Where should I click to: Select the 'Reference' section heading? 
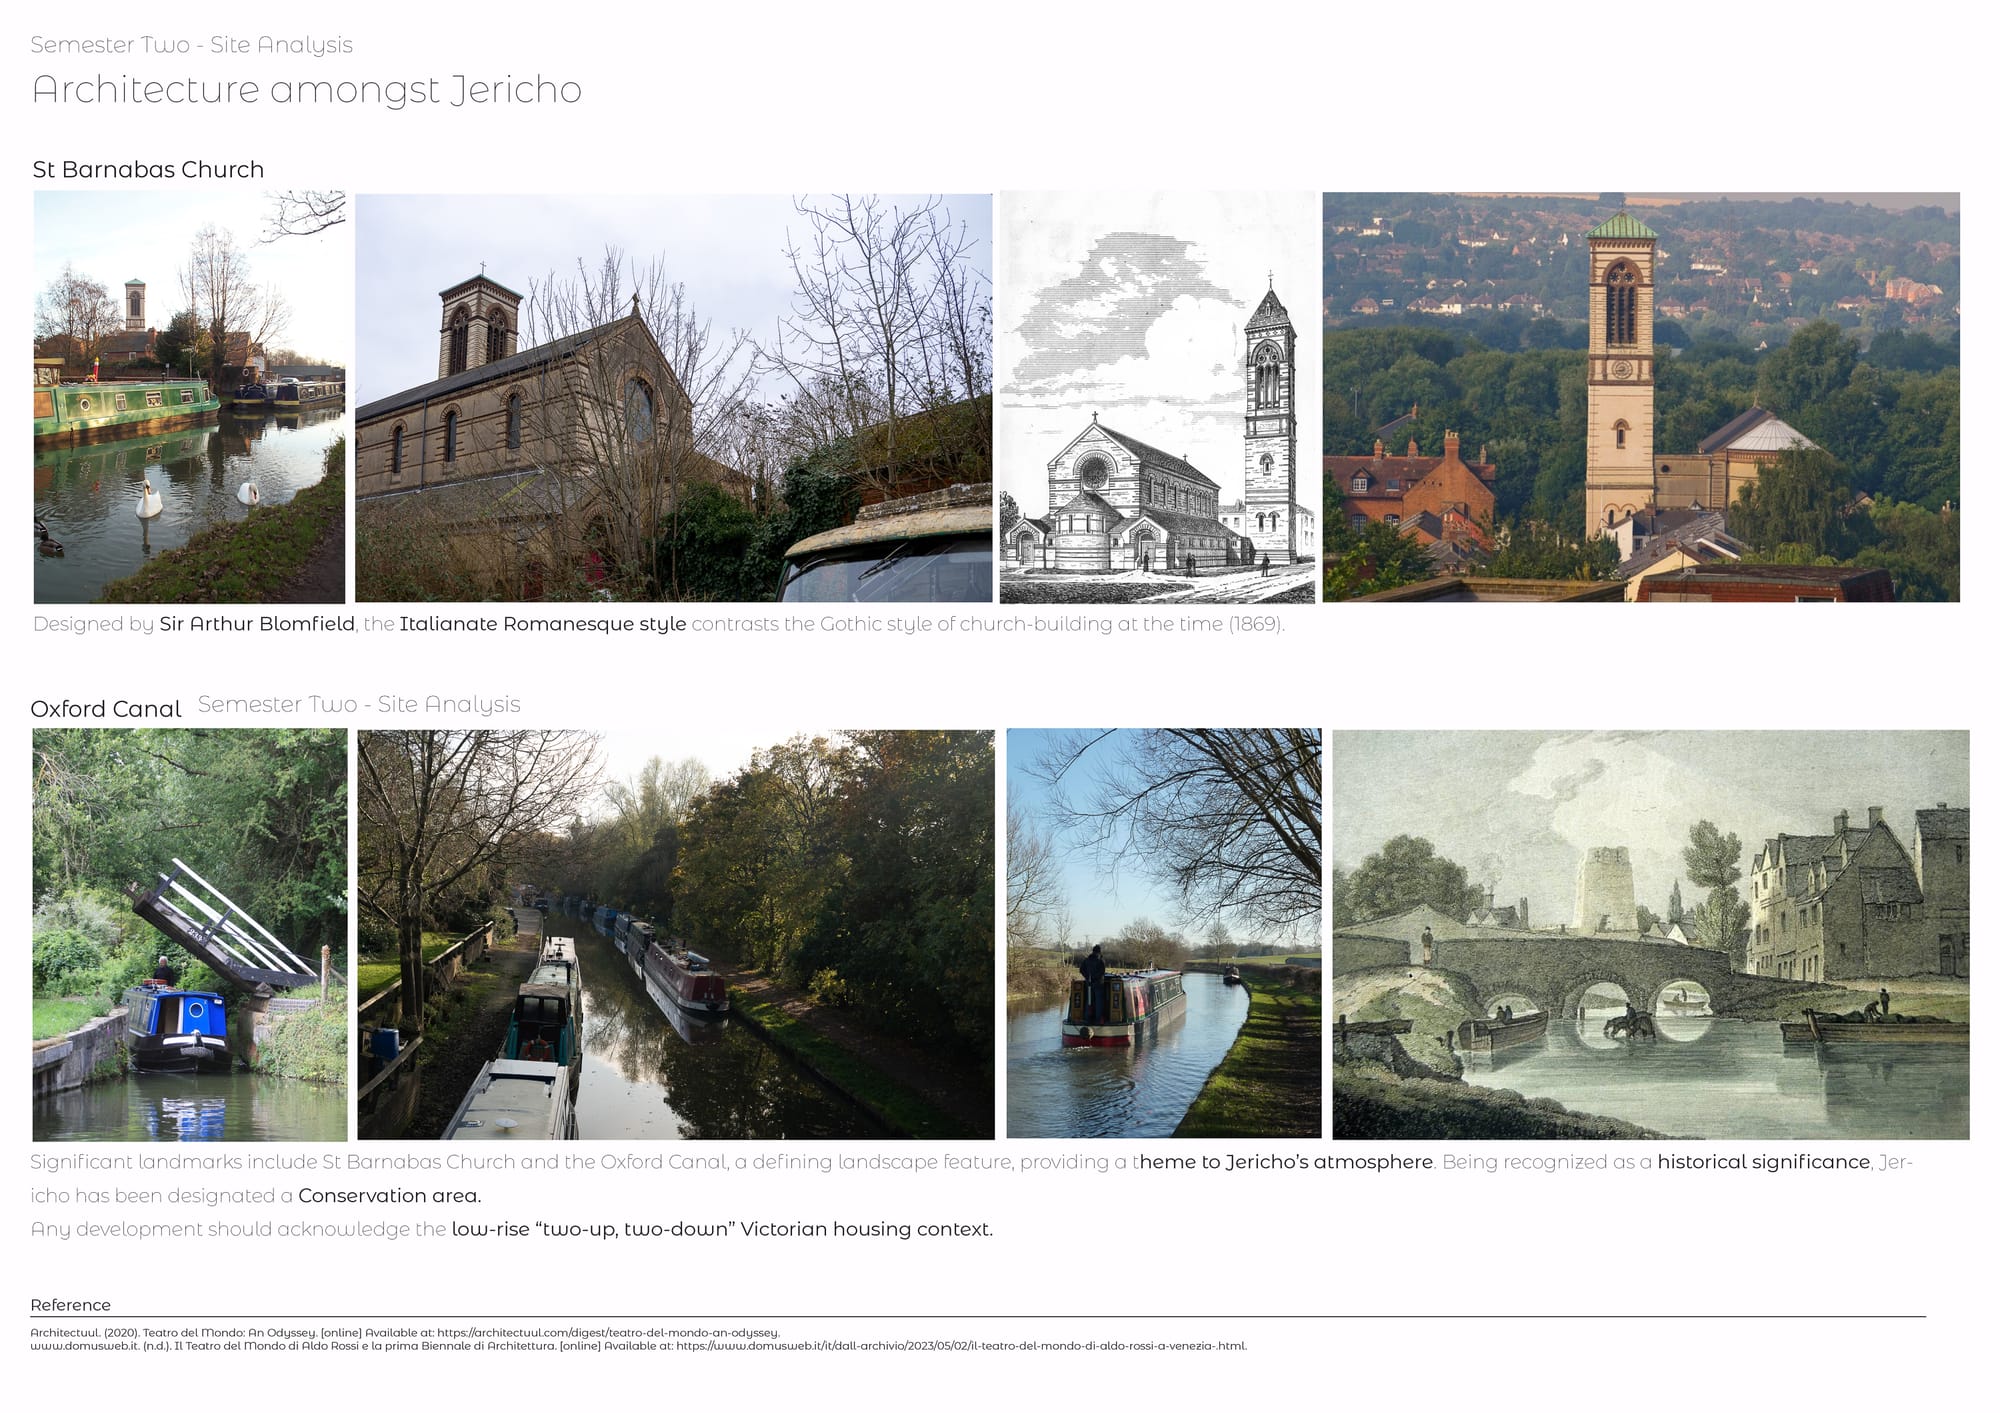pyautogui.click(x=70, y=1305)
